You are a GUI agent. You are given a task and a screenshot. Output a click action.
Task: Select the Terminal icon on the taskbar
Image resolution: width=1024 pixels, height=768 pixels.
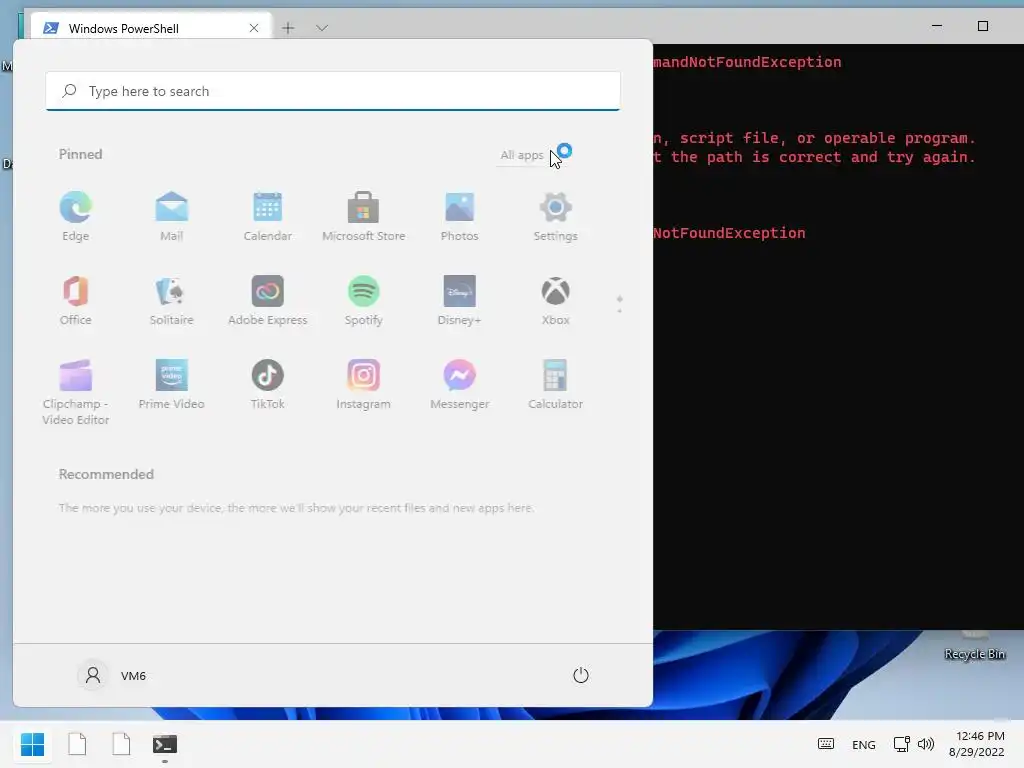[165, 744]
